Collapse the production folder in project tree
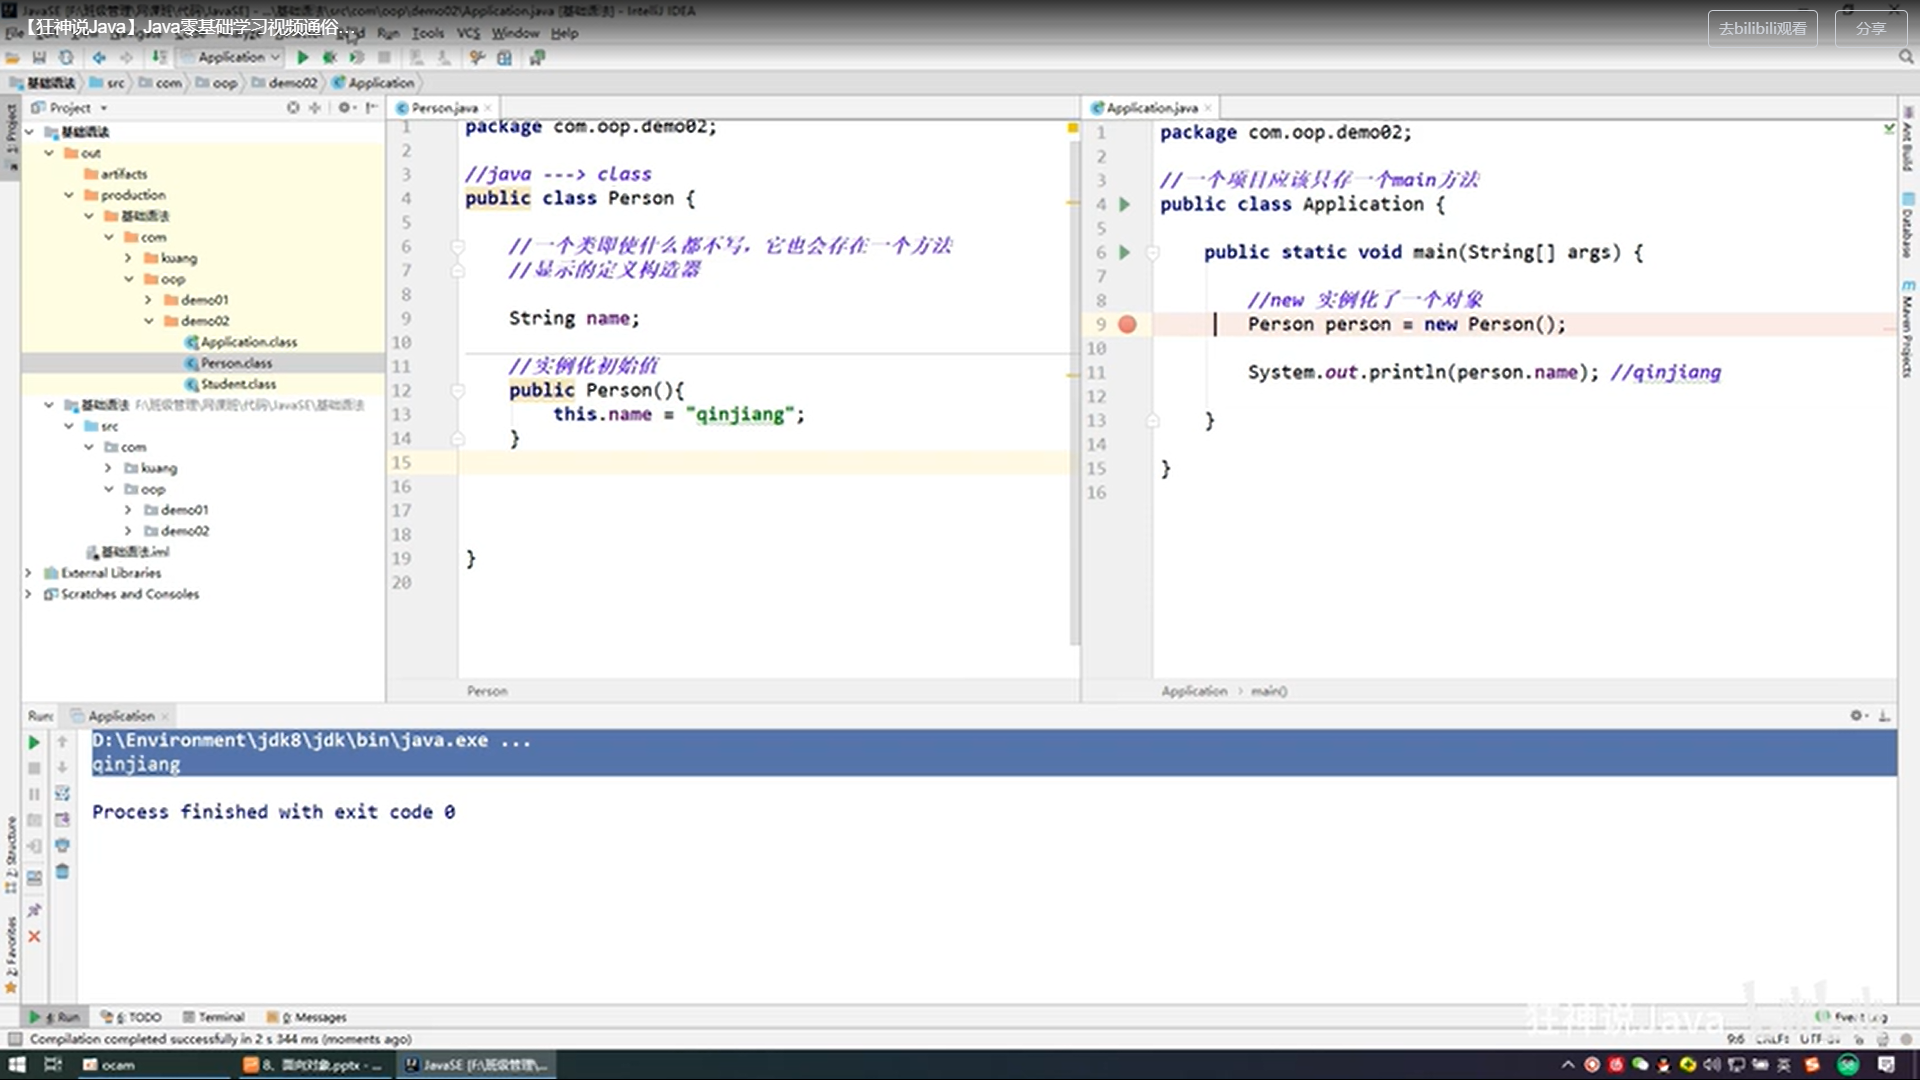This screenshot has width=1920, height=1080. tap(69, 195)
